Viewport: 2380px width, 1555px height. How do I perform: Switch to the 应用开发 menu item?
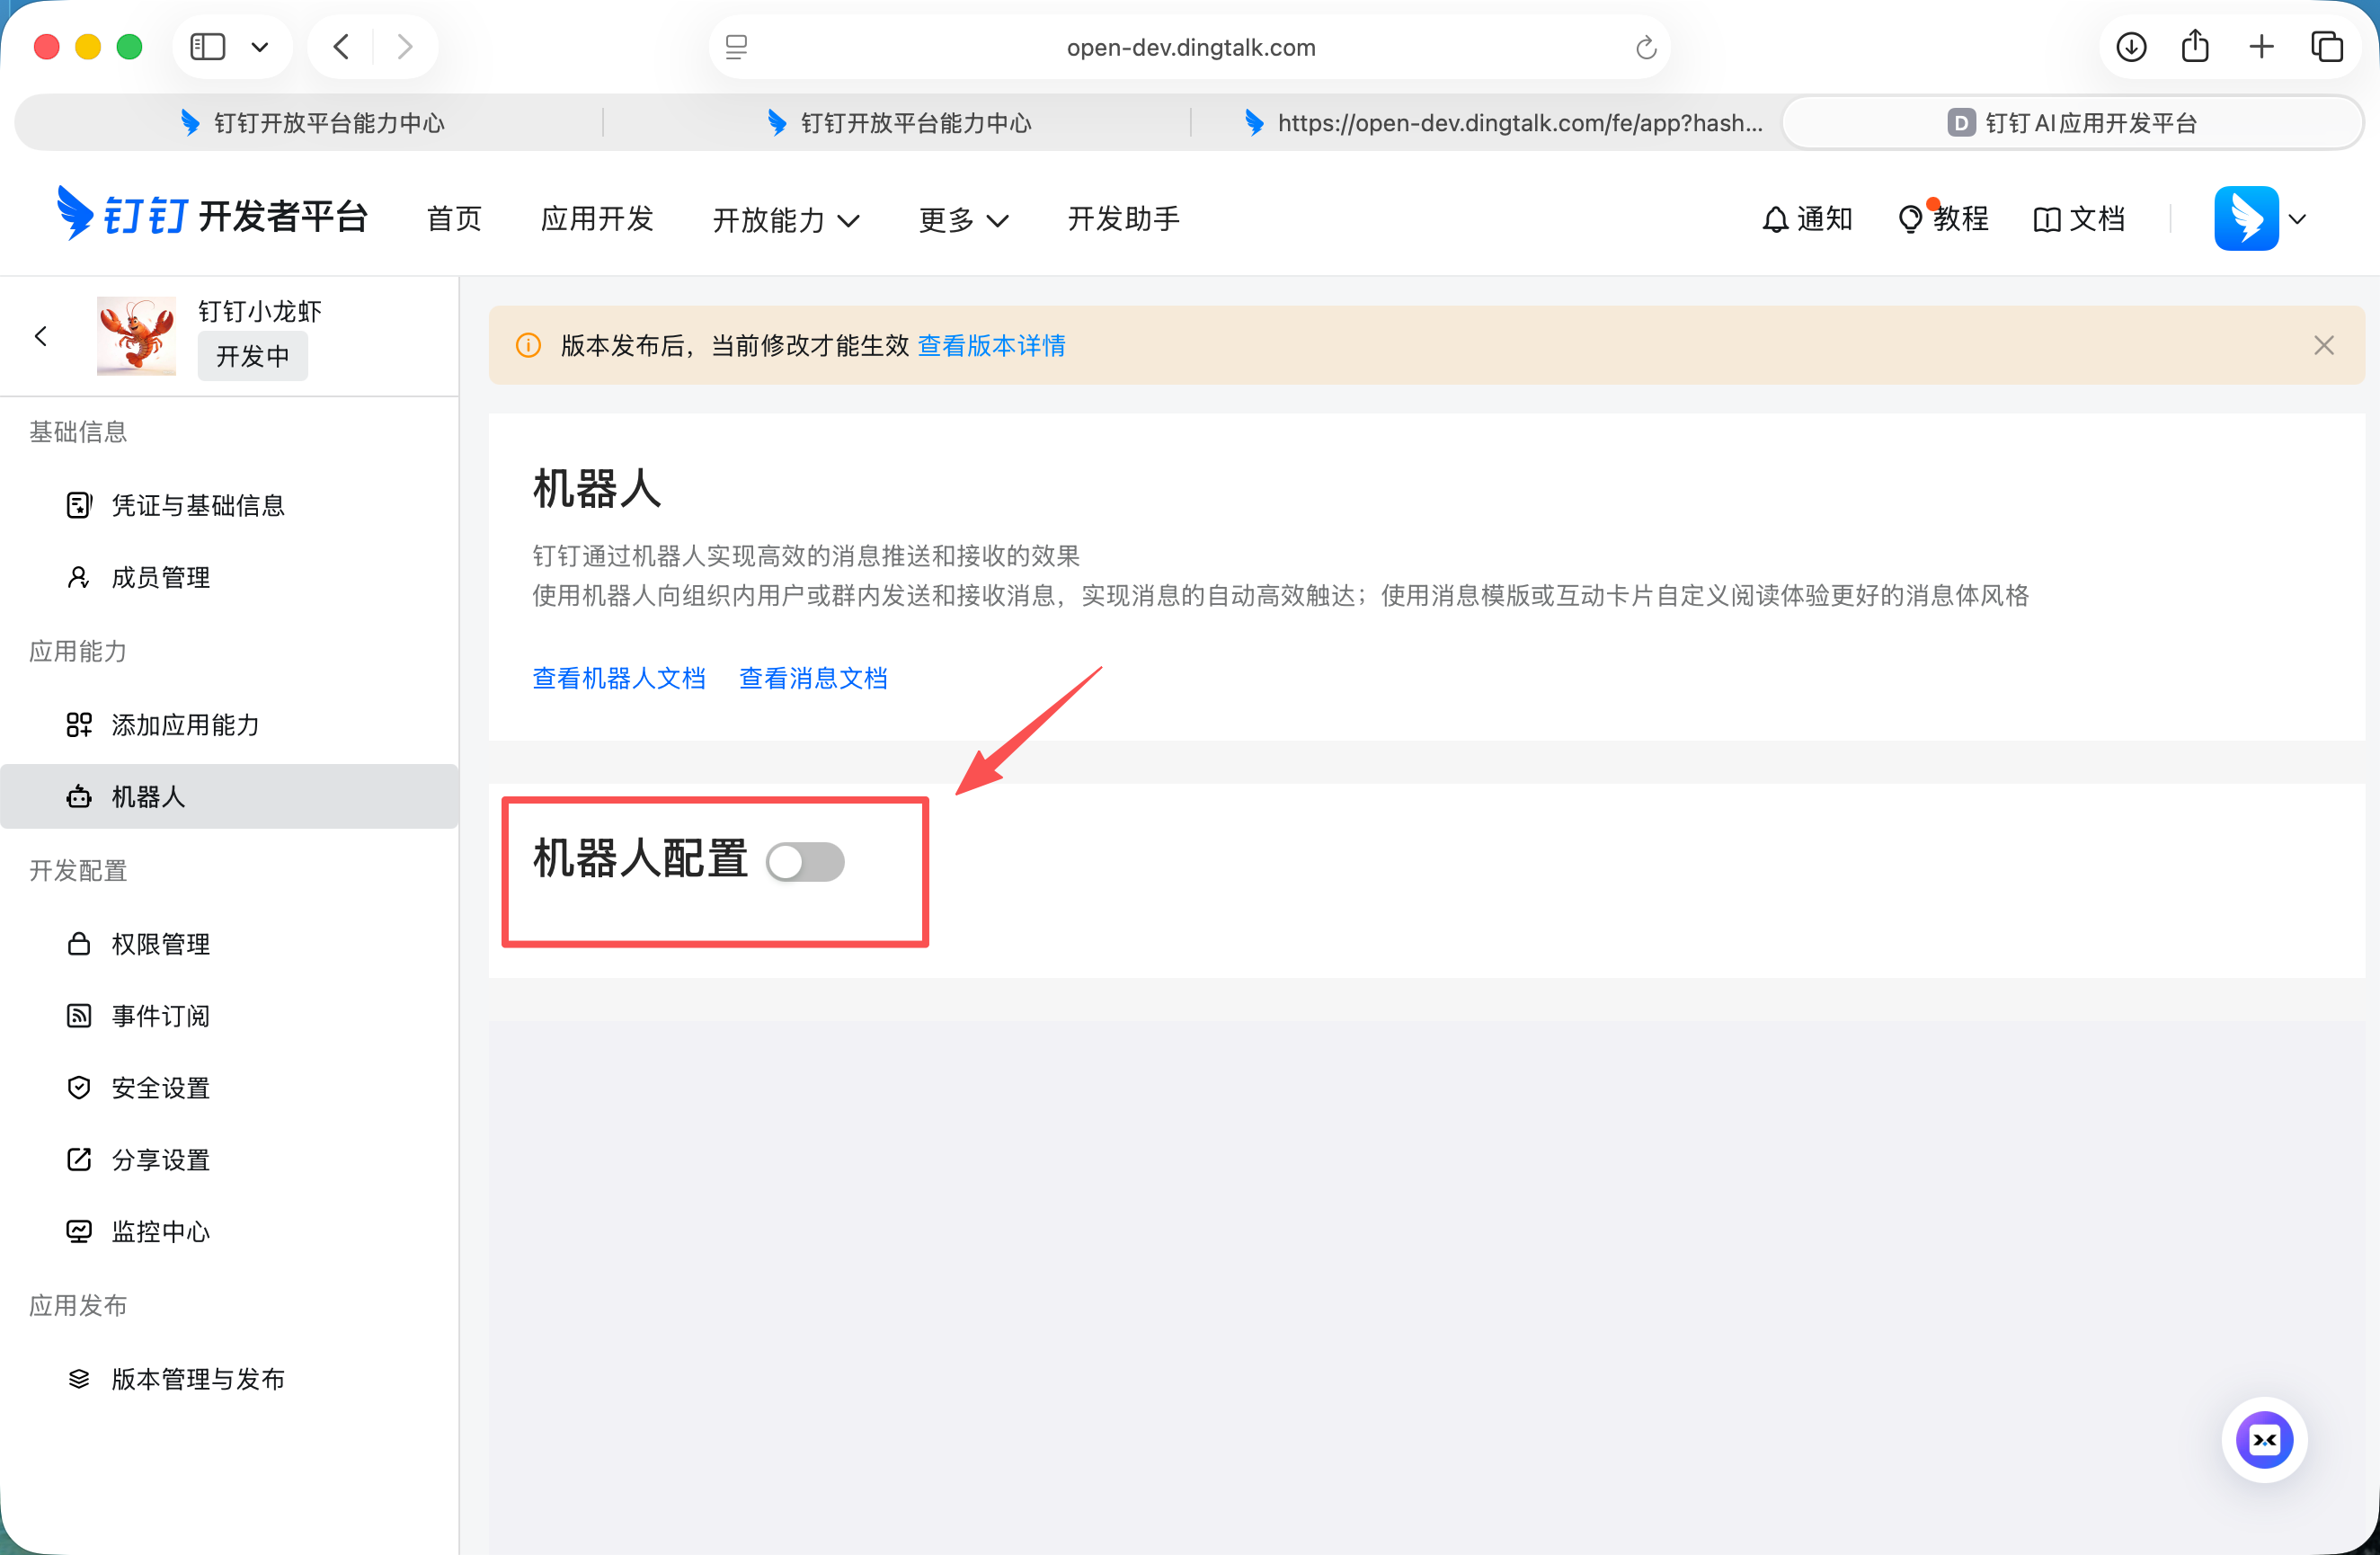(x=596, y=219)
